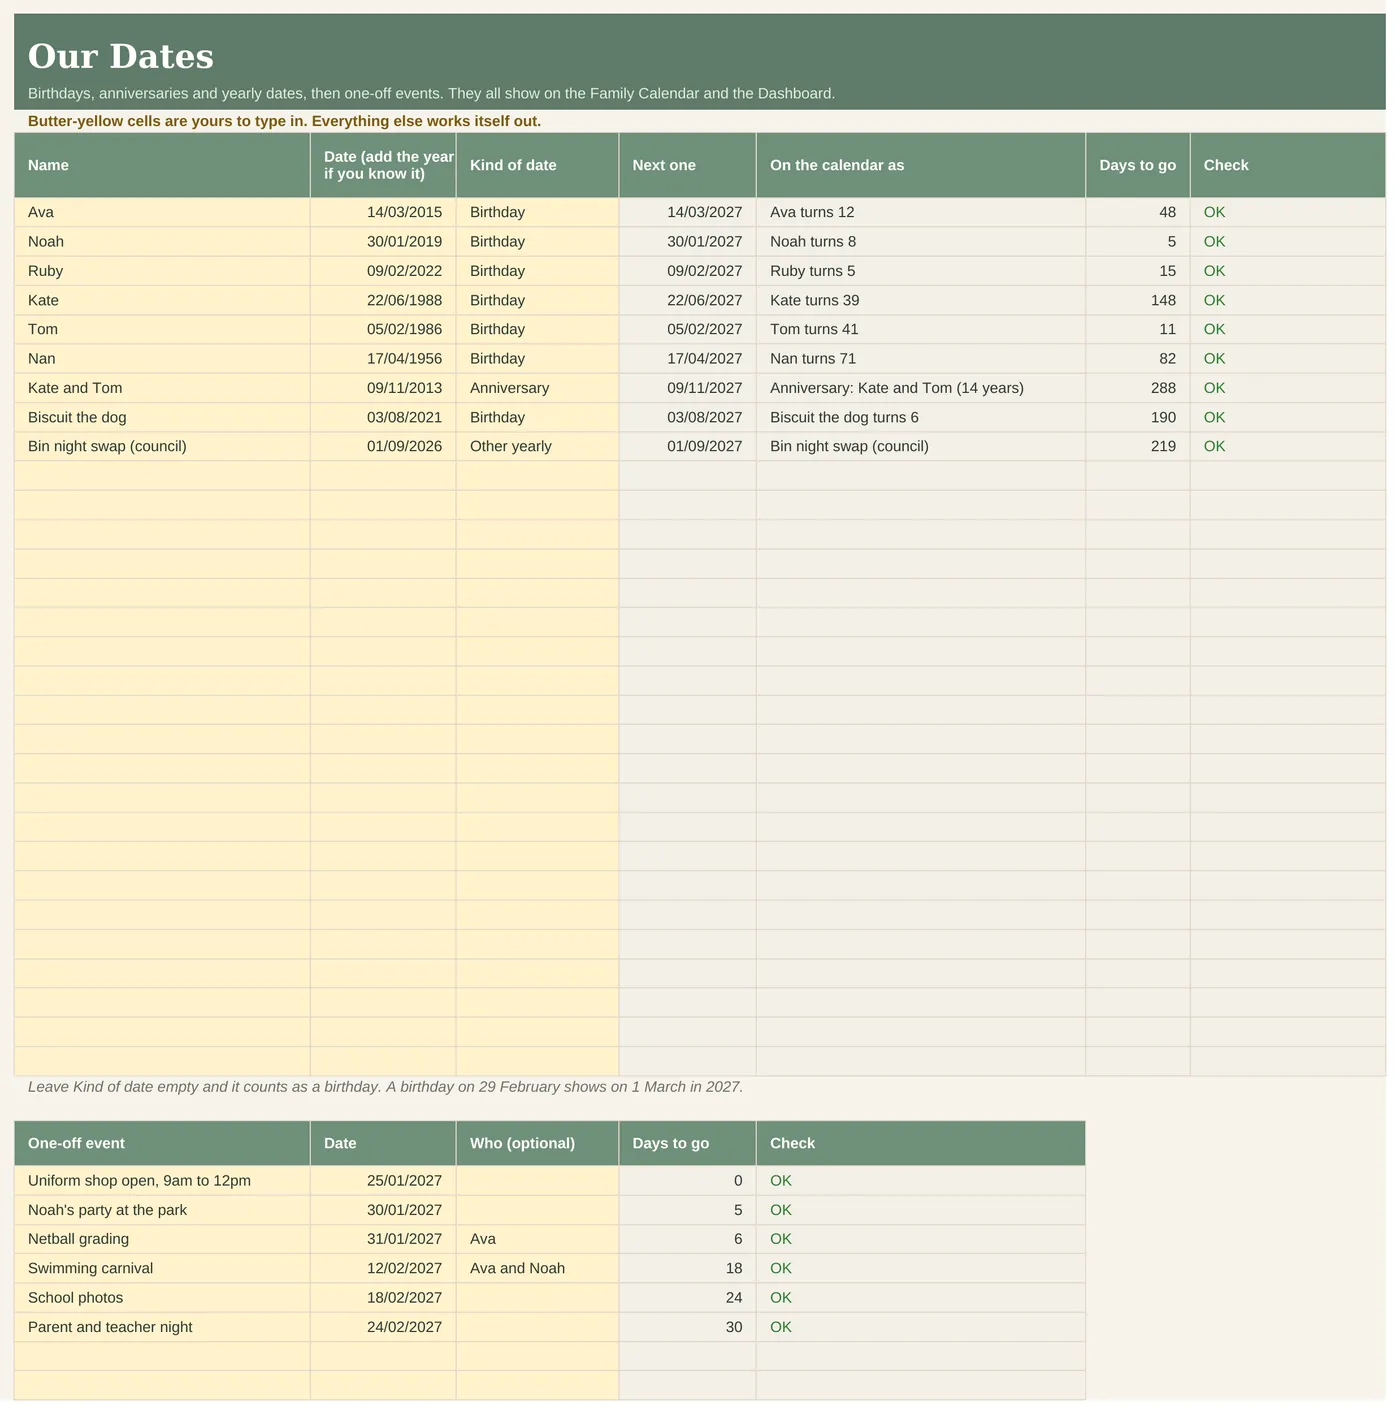The image size is (1400, 1414).
Task: Click the 'Biscuit the dog' name cell
Action: [162, 419]
